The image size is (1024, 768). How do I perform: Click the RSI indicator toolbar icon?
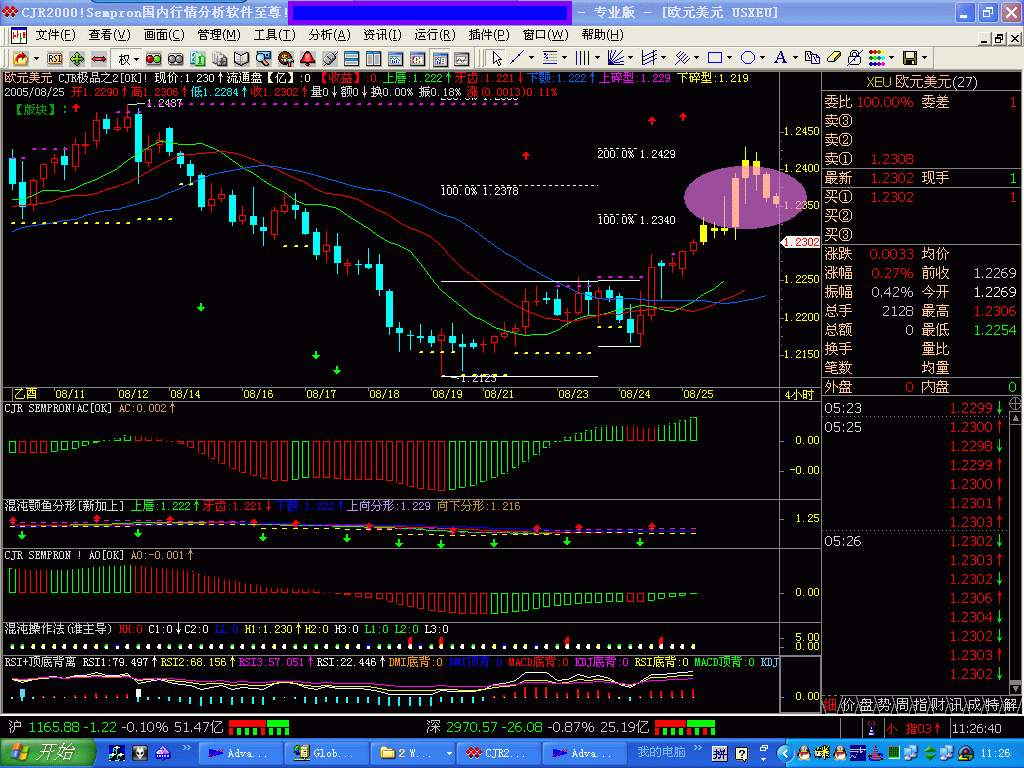[x=55, y=59]
